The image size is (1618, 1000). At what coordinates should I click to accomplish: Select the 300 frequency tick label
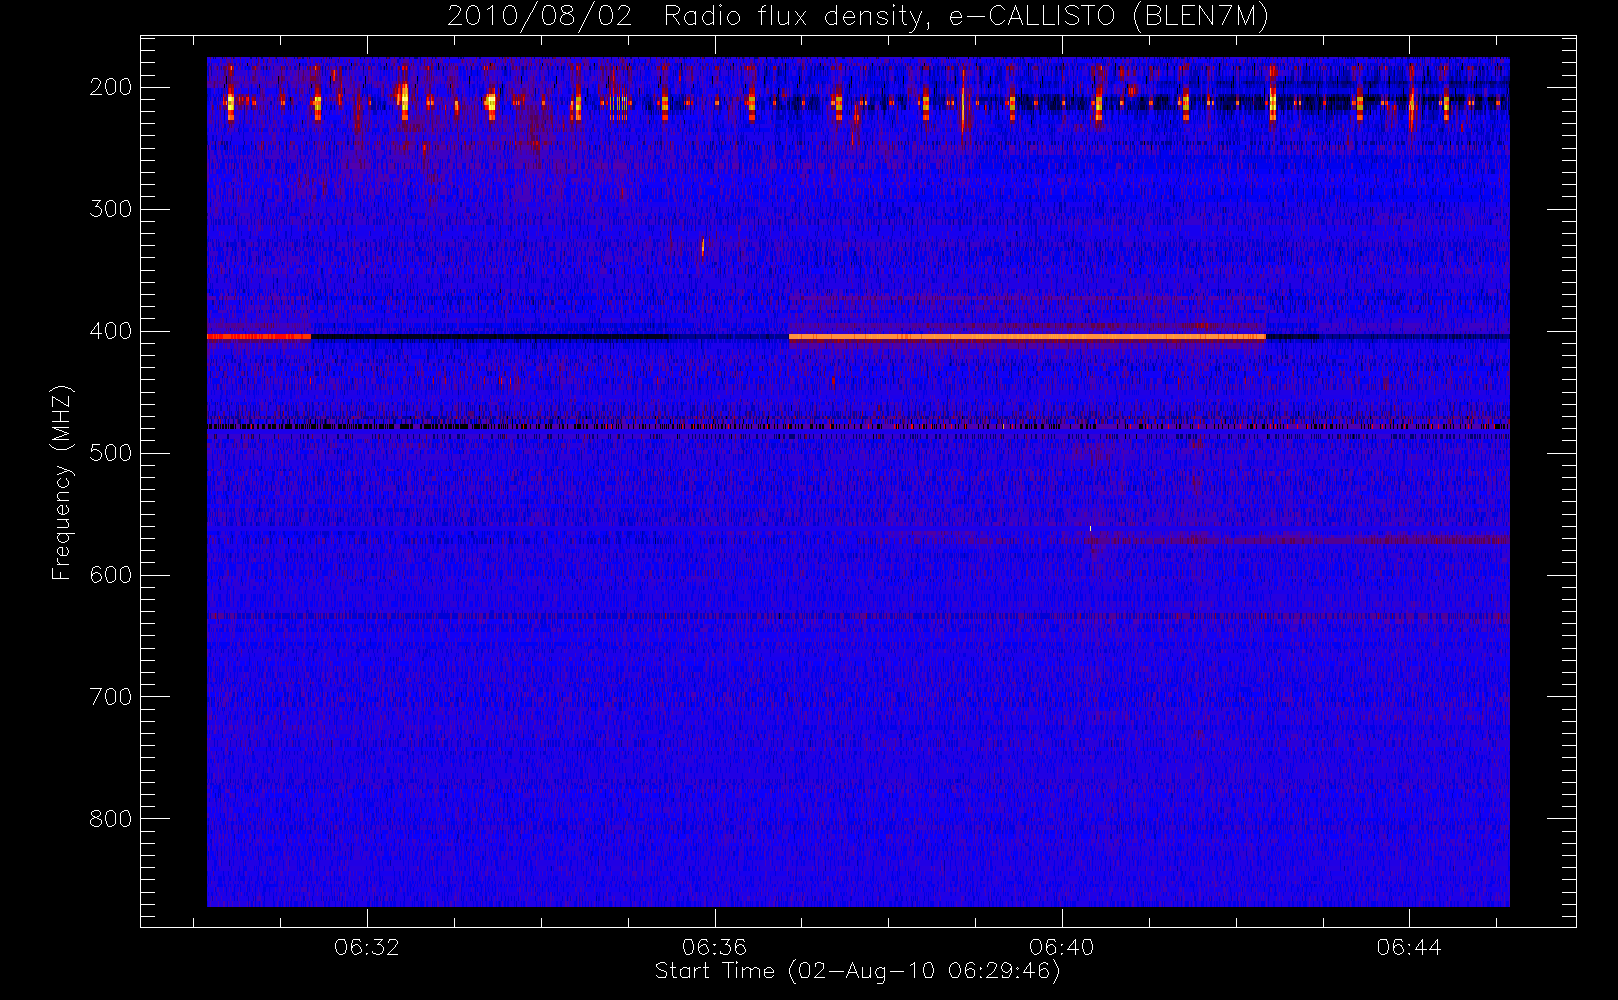pos(111,209)
